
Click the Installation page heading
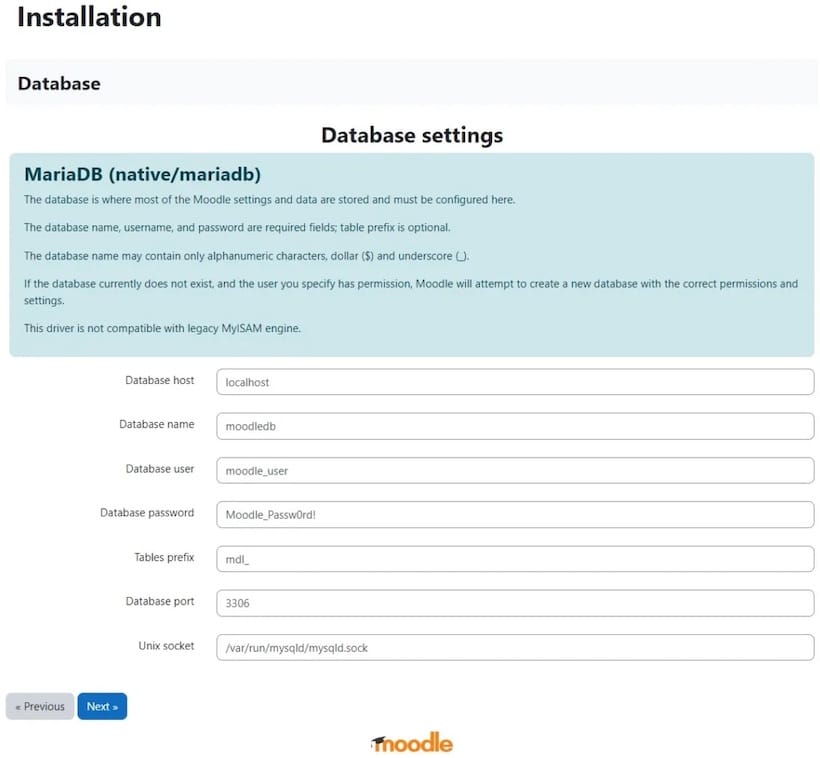pos(89,17)
